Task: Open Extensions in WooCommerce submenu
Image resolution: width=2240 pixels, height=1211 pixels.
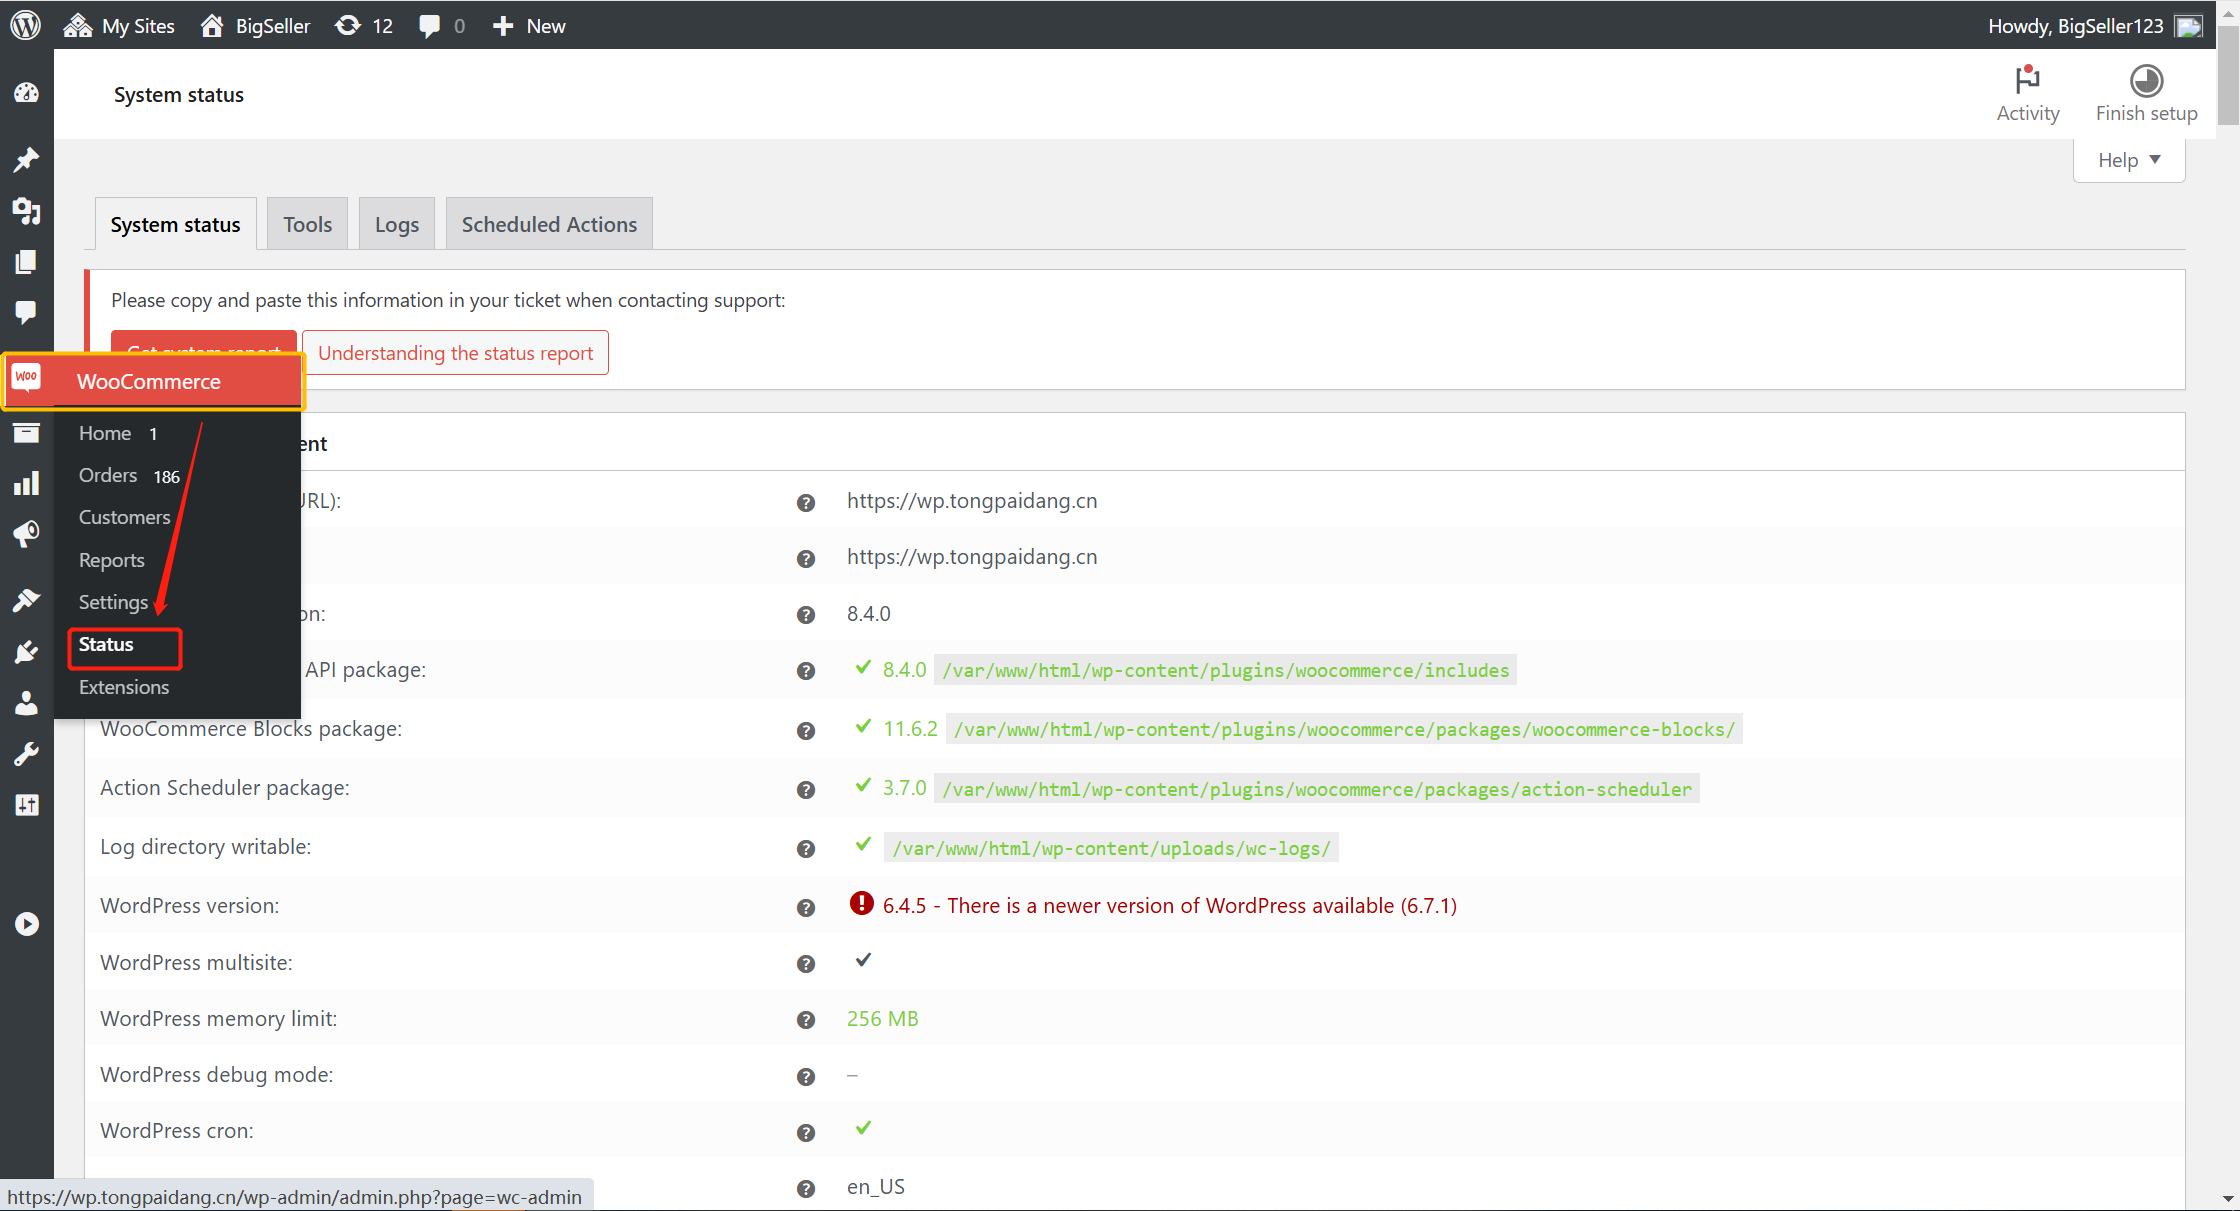Action: point(124,687)
